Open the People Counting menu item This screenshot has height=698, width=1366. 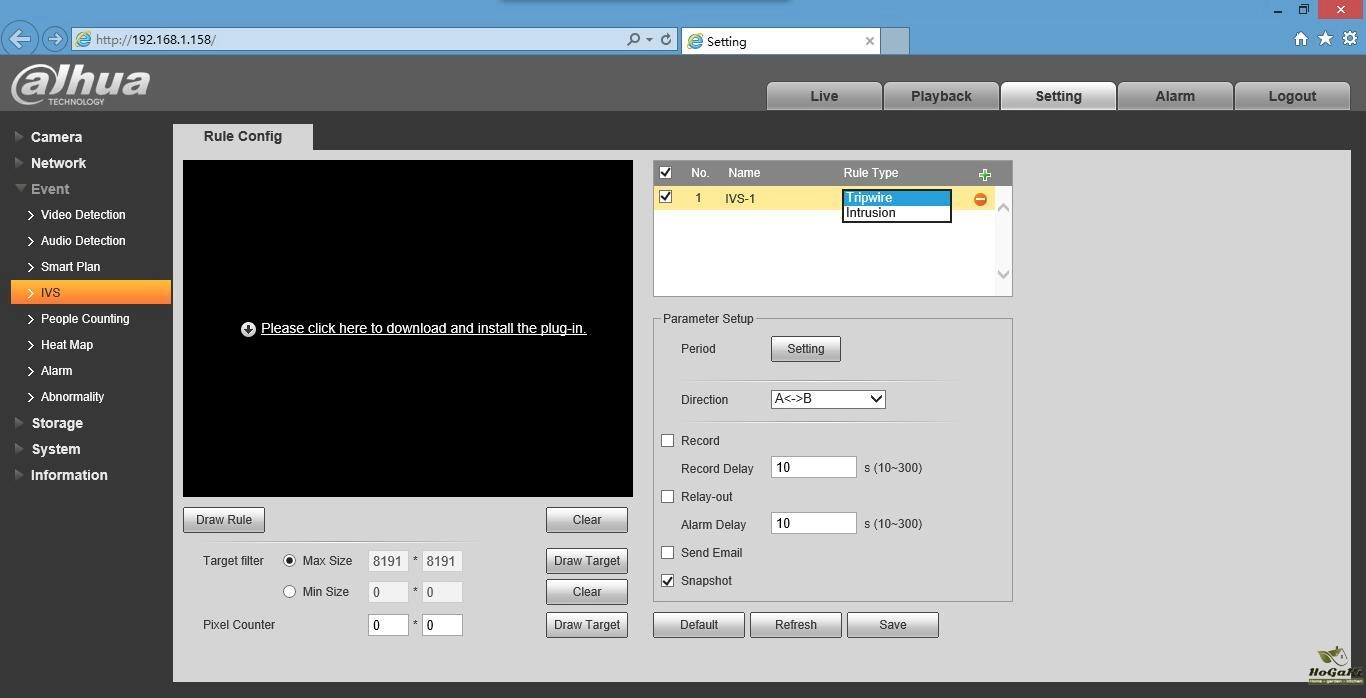coord(85,319)
